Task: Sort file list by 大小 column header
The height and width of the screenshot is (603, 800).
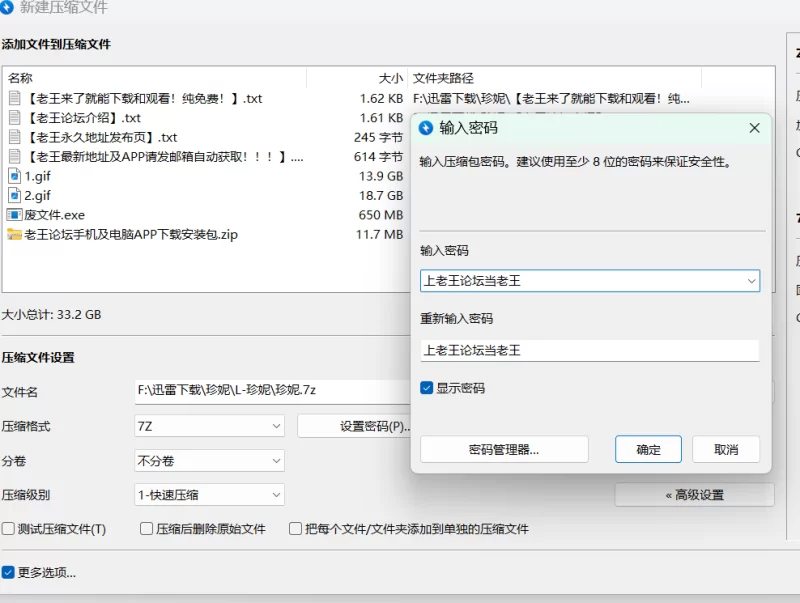Action: [x=390, y=78]
